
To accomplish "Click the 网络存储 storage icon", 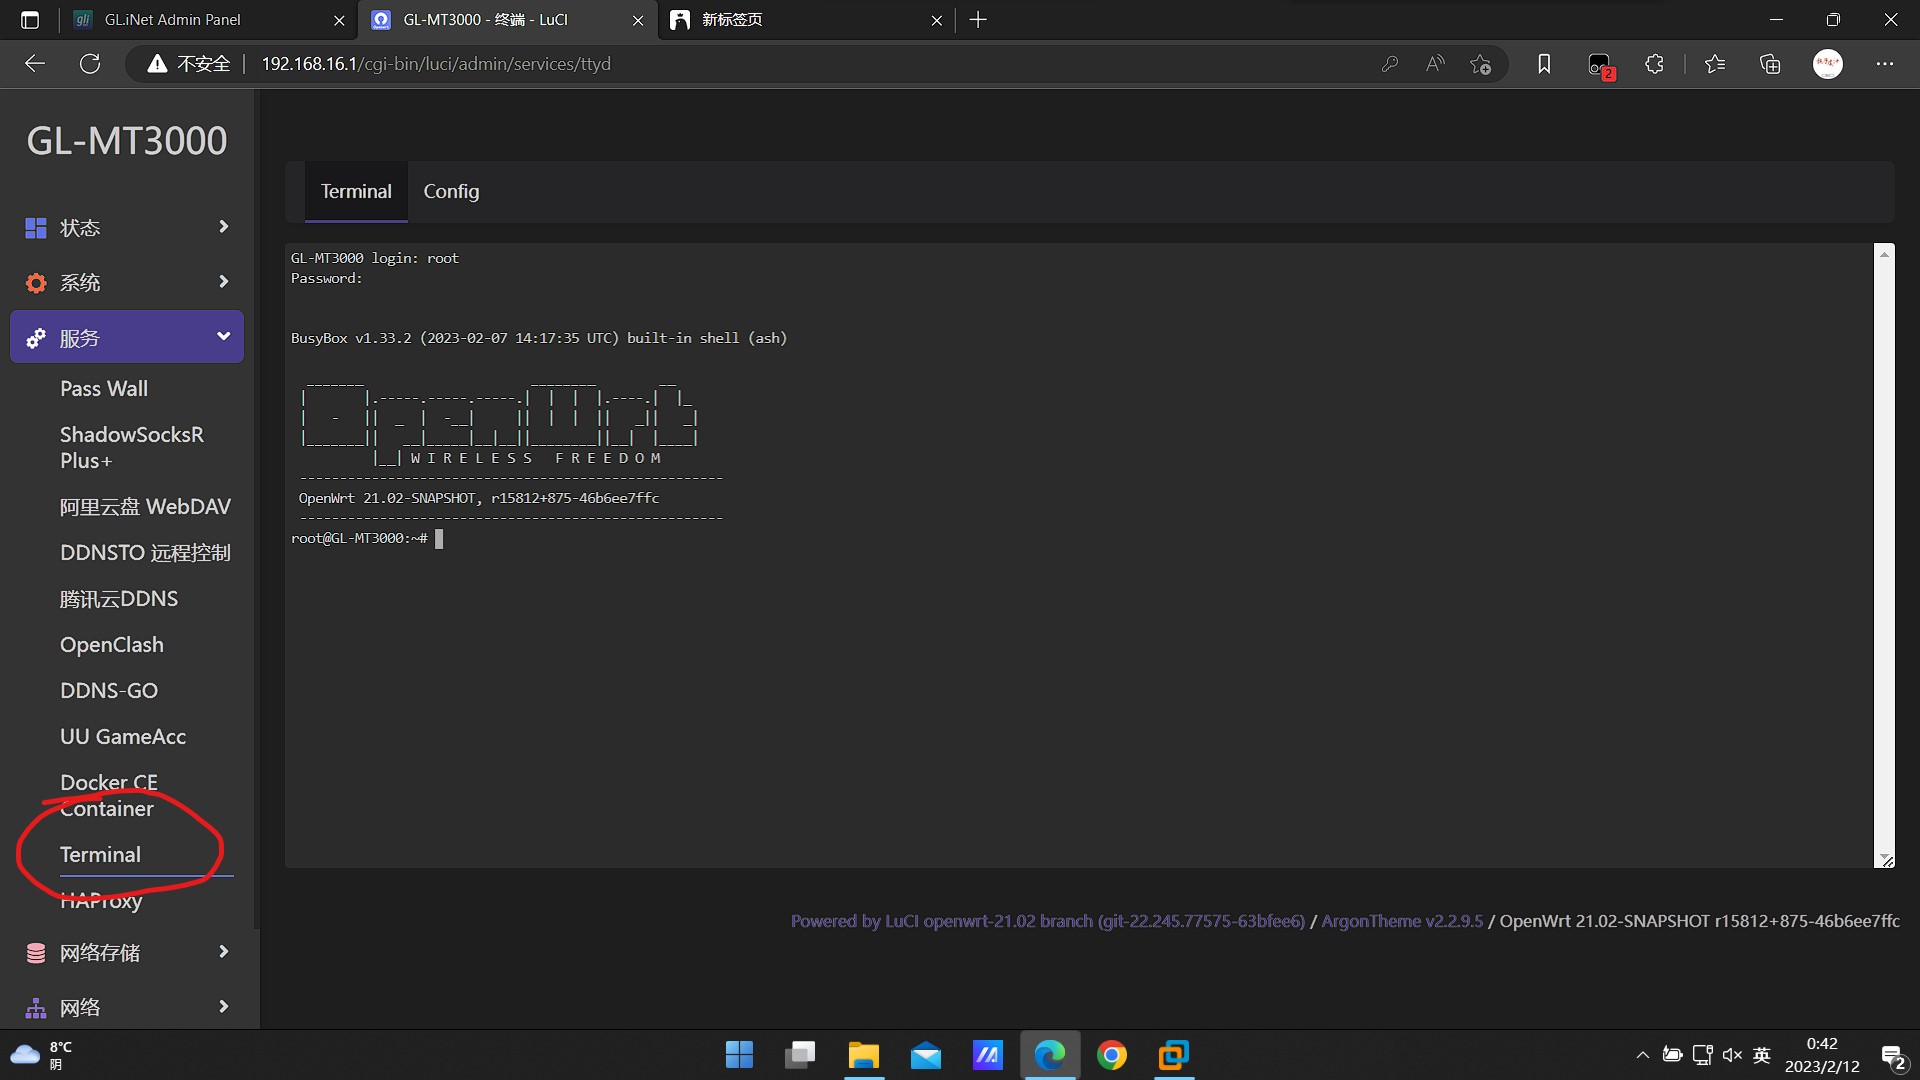I will point(36,953).
